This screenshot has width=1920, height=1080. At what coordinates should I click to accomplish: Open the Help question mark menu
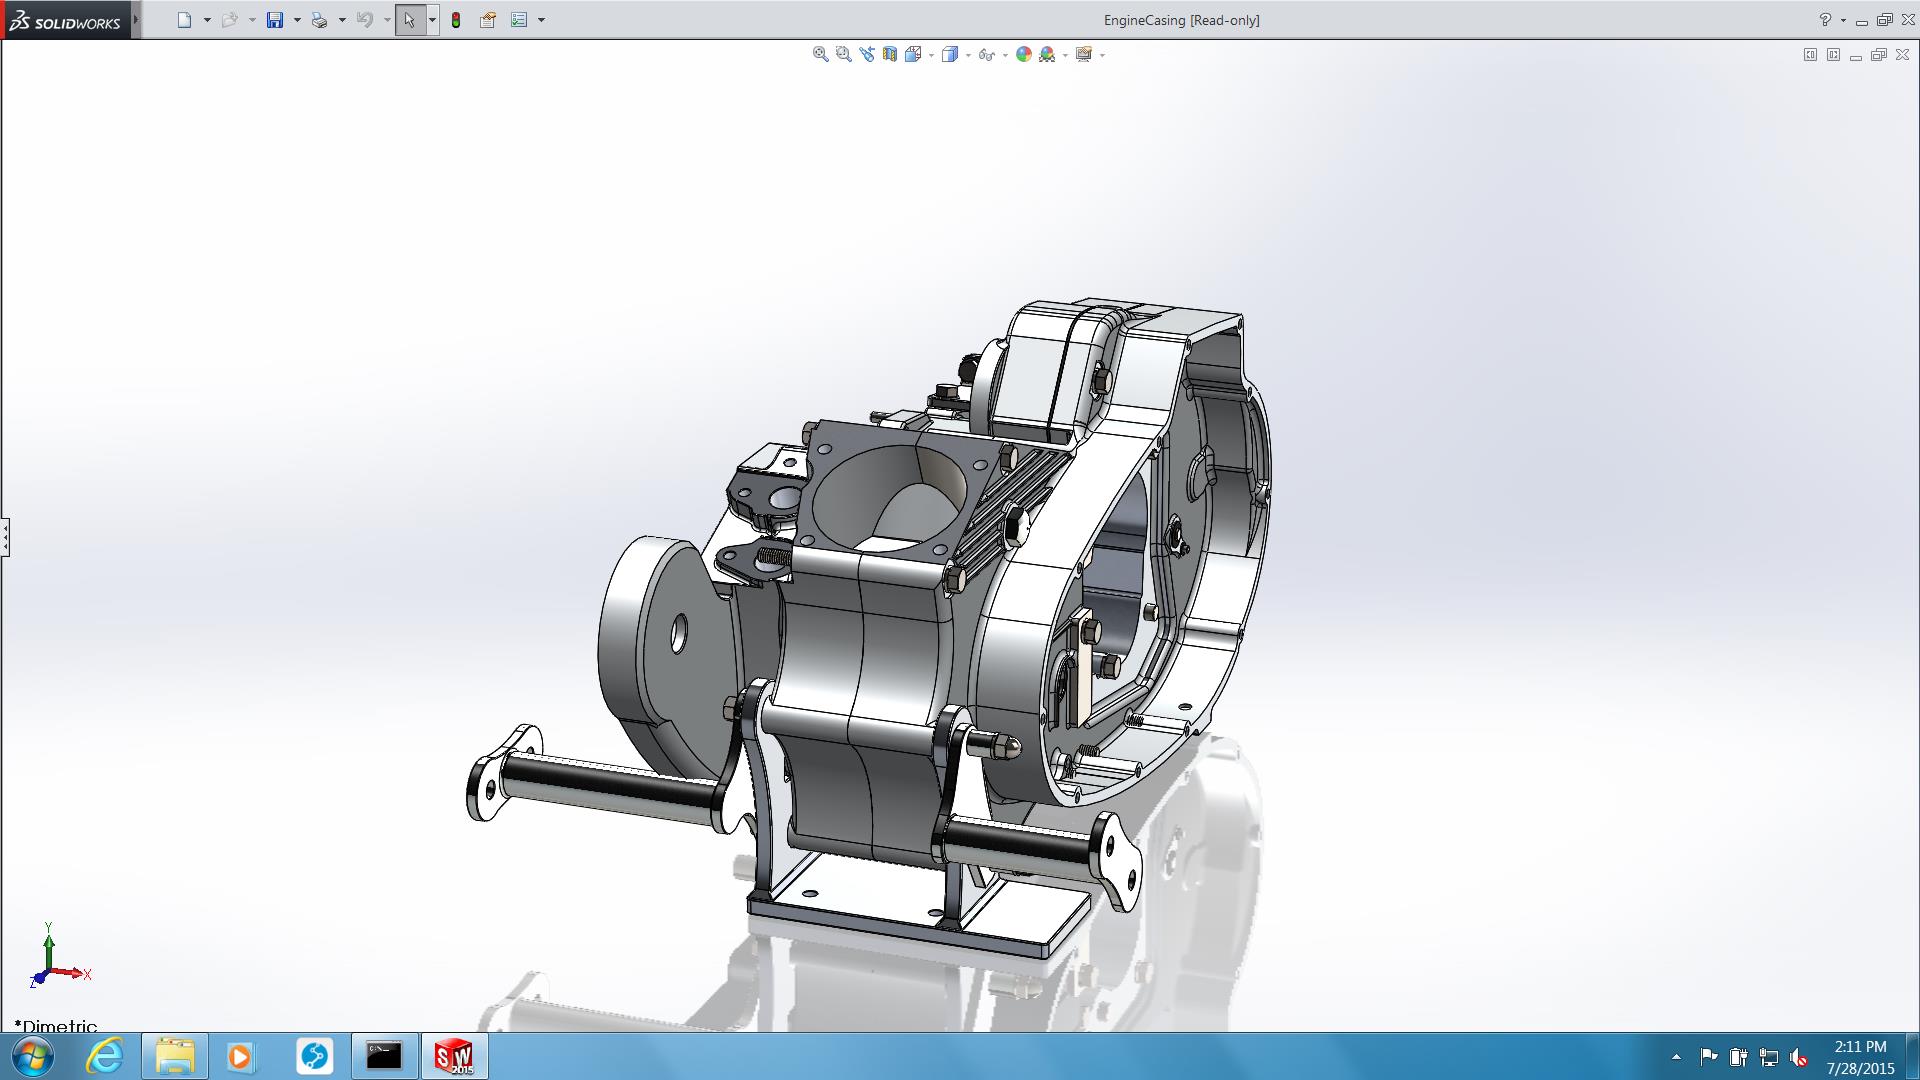(x=1825, y=20)
